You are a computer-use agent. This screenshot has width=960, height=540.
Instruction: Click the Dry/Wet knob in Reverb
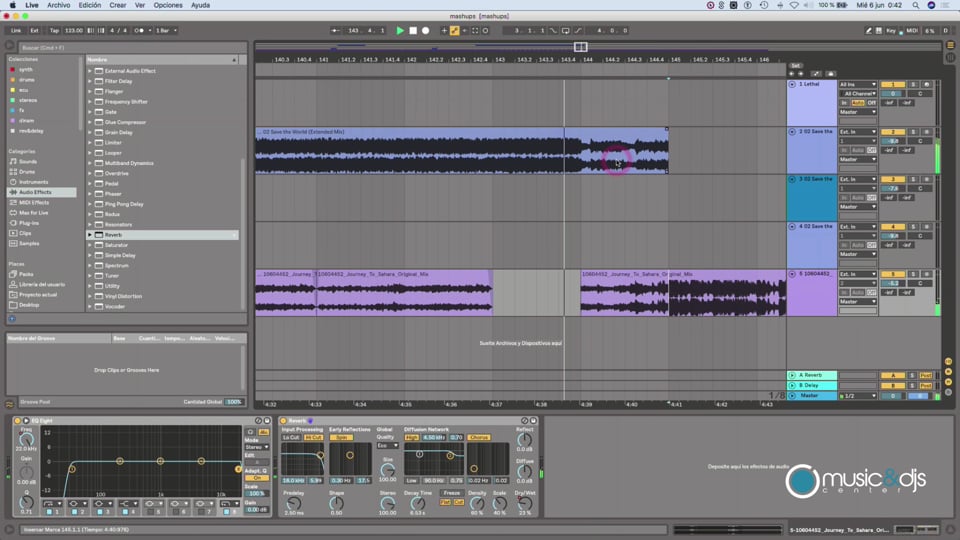point(525,503)
